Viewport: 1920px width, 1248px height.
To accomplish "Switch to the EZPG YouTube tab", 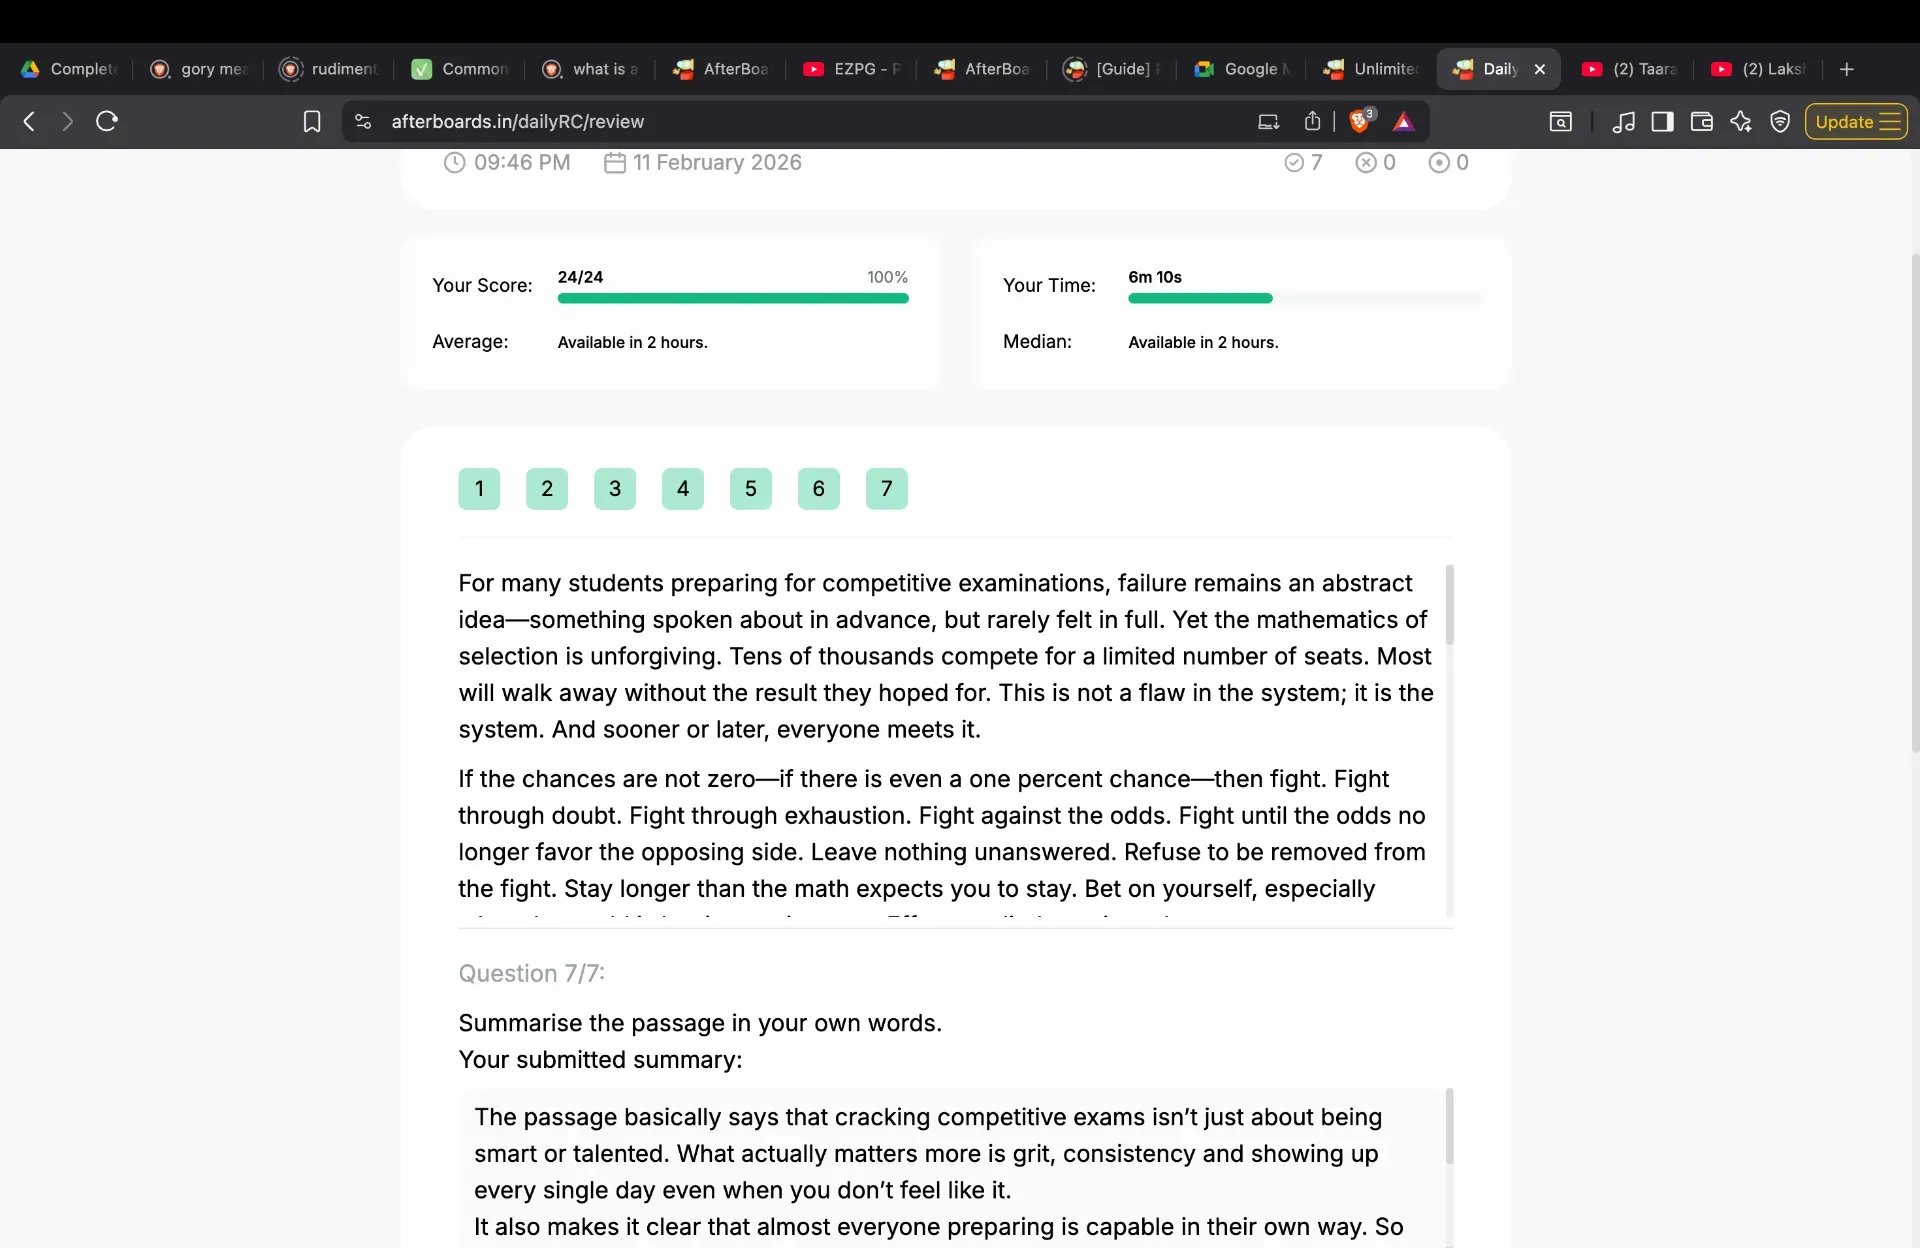I will [851, 69].
